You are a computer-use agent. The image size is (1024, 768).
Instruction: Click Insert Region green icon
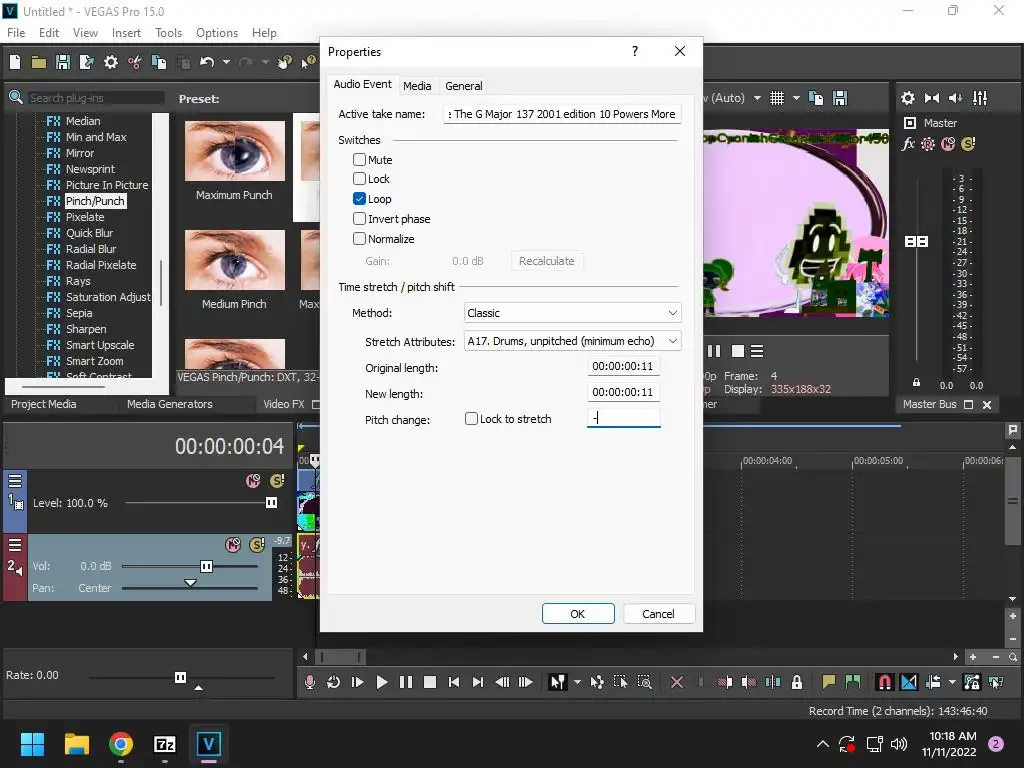coord(853,682)
